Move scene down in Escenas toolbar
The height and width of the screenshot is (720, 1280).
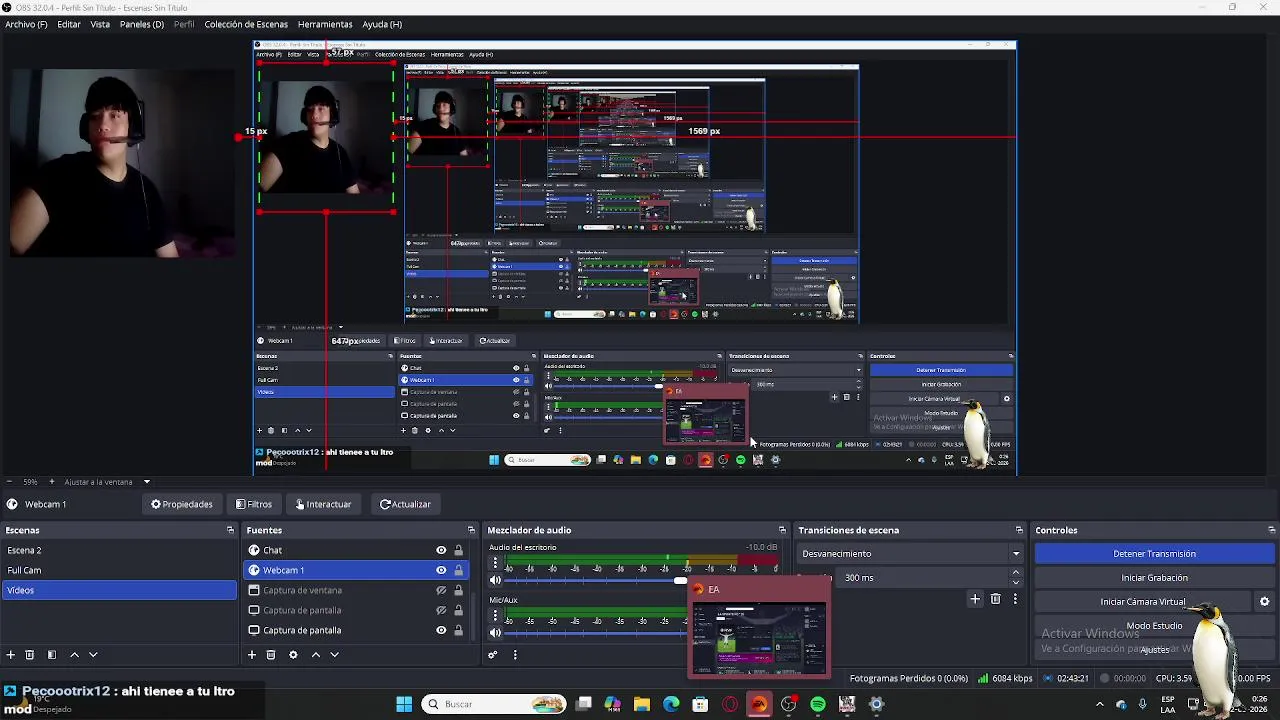point(93,655)
